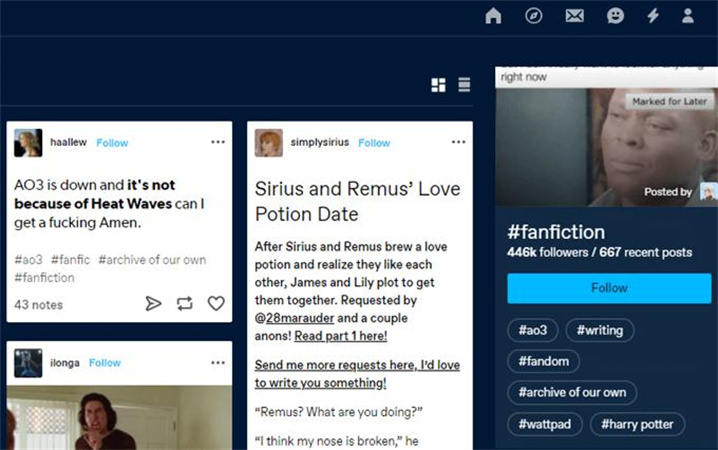Like haallew's post with the heart
Viewport: 718px width, 450px height.
(x=216, y=303)
